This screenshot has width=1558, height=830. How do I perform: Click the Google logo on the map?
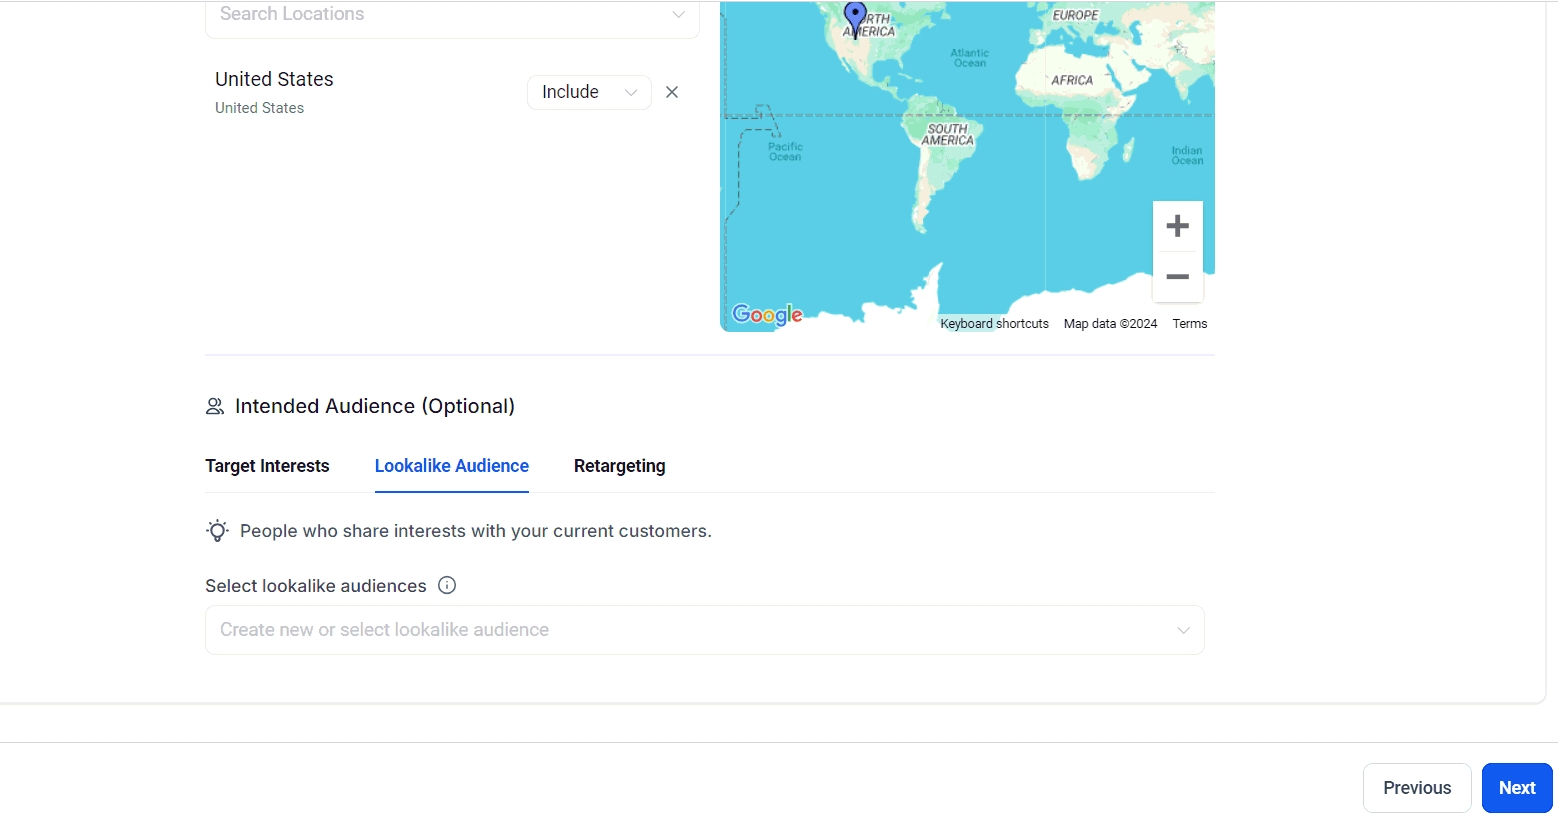pos(767,315)
